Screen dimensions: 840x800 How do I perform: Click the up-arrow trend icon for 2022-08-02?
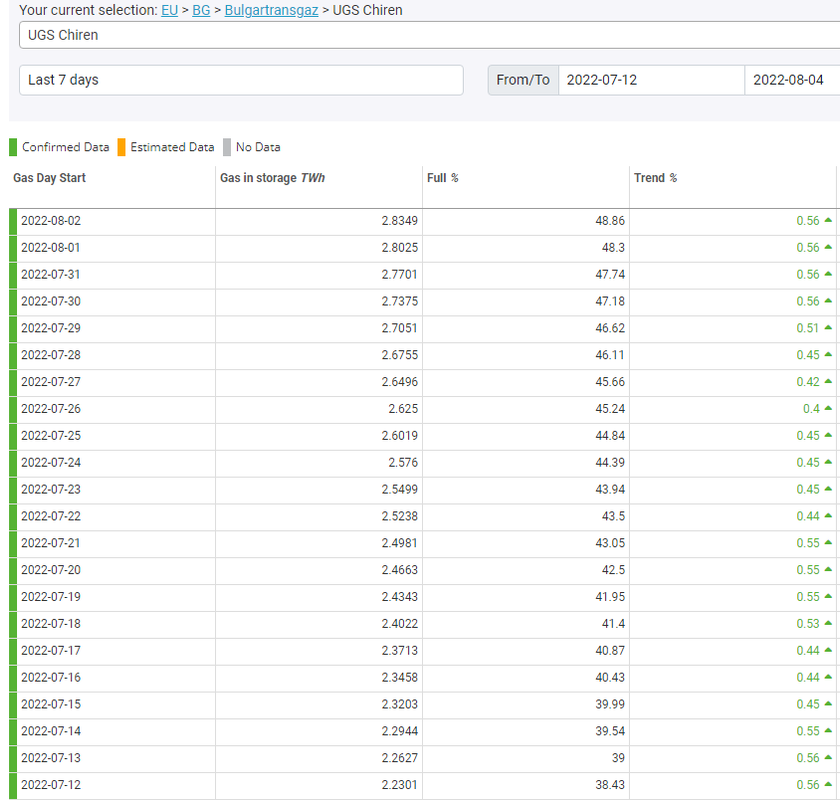[828, 220]
